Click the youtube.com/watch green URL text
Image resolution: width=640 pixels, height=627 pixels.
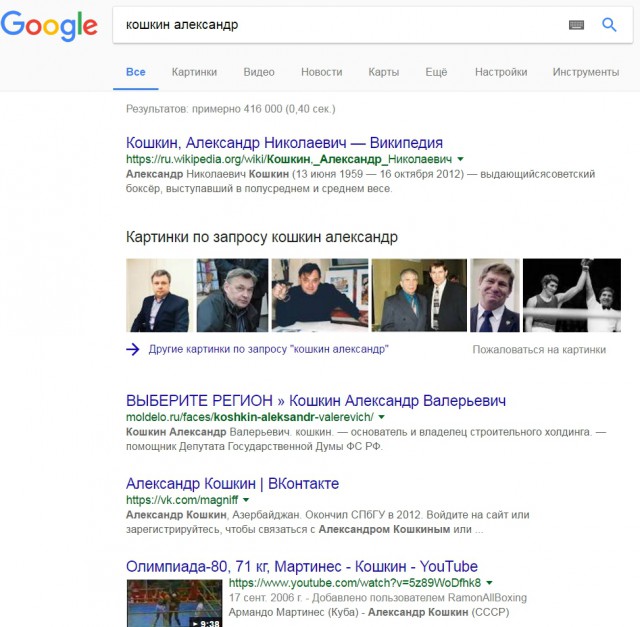355,583
